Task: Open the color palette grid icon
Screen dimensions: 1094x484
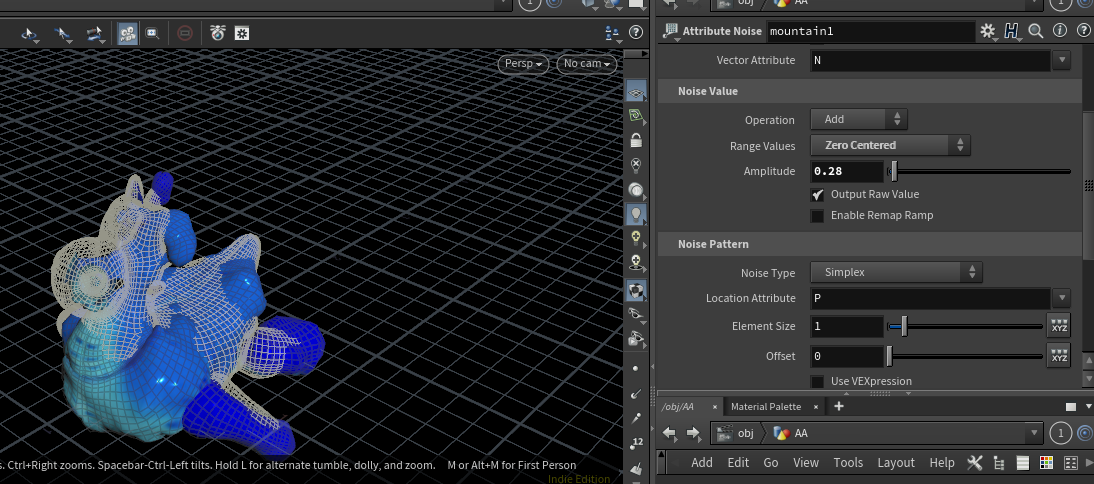Action: (x=1047, y=463)
